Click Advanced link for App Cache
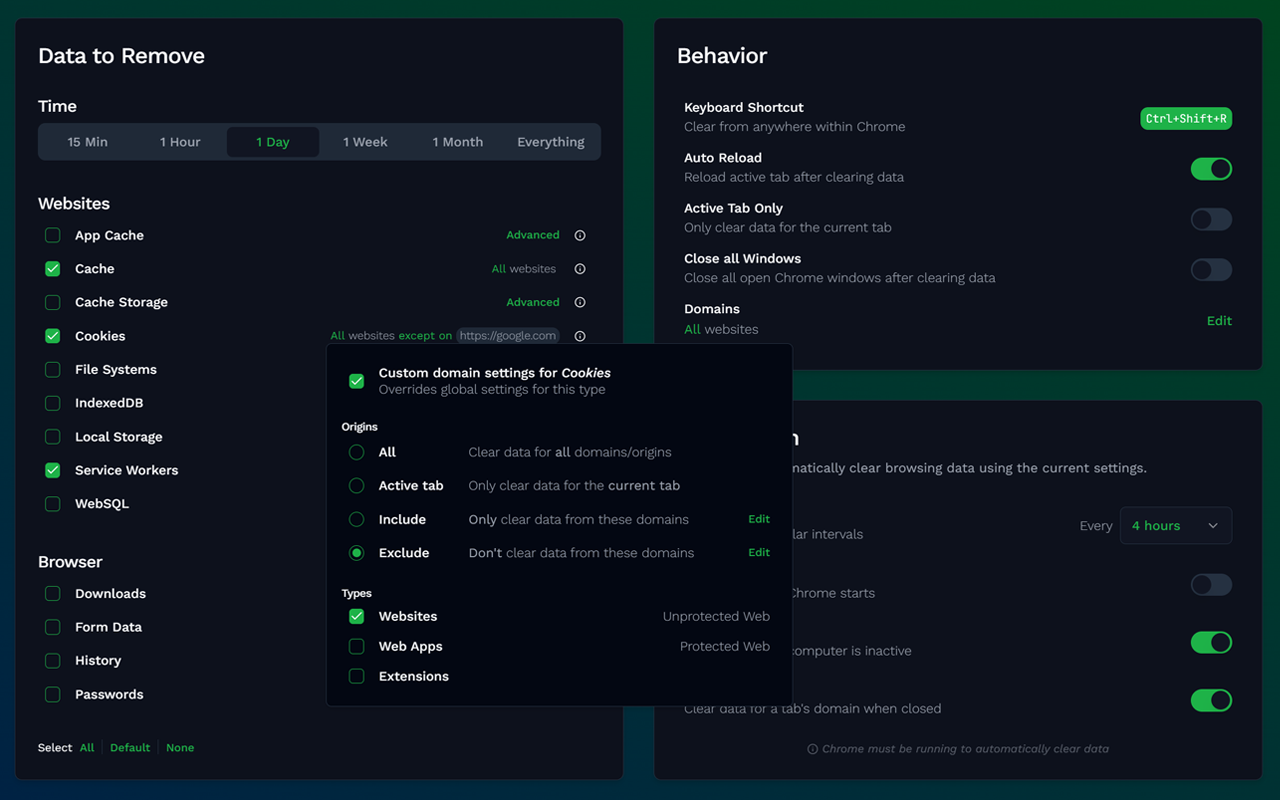Viewport: 1280px width, 800px height. [533, 236]
